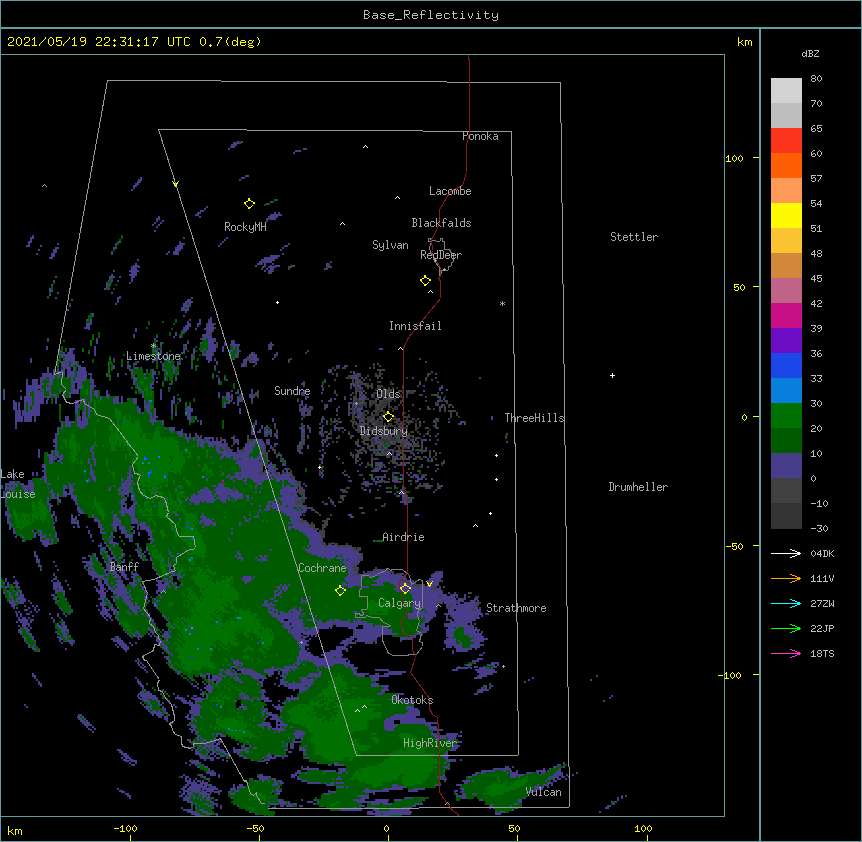Click the Limestone label
The width and height of the screenshot is (862, 842).
point(153,356)
